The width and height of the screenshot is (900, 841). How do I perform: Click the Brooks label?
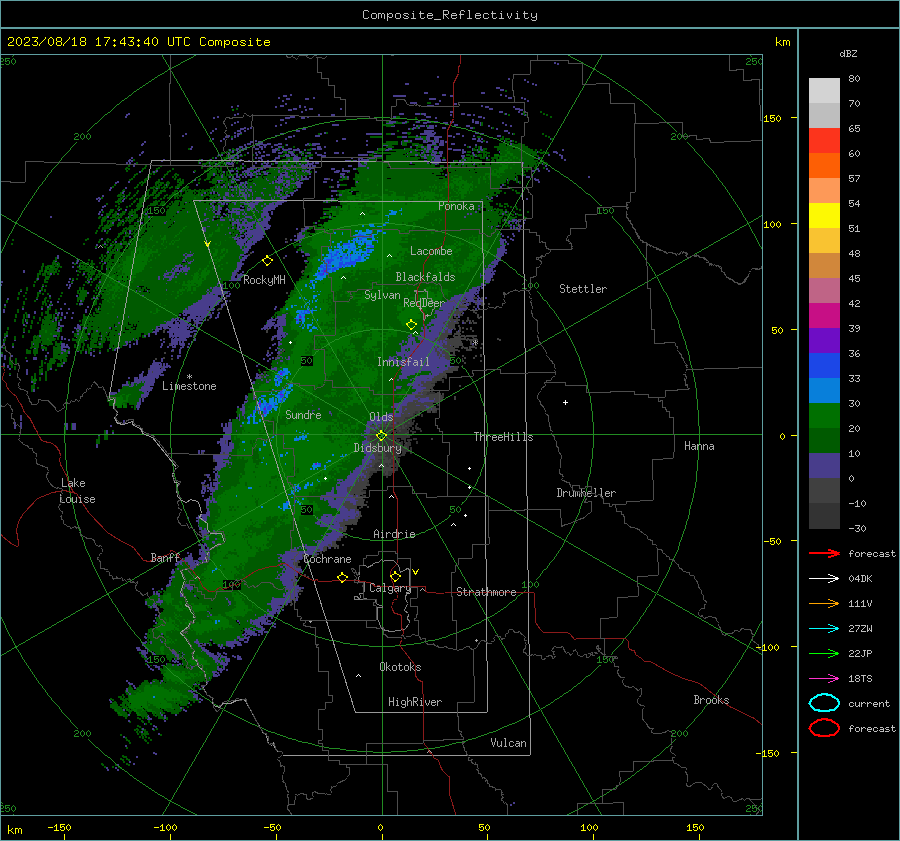tap(711, 700)
